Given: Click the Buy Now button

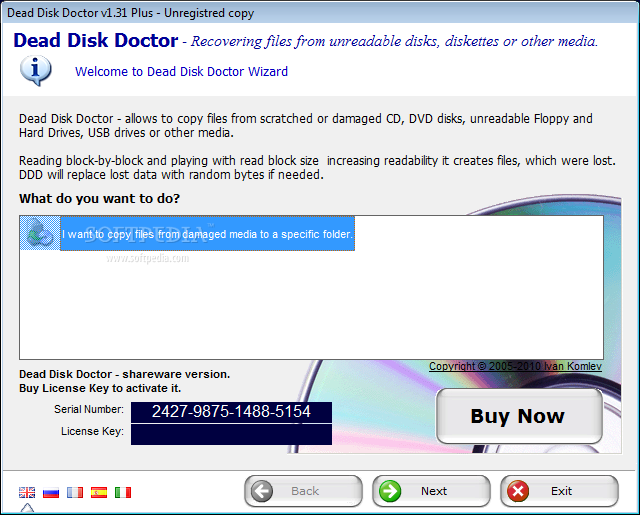Looking at the screenshot, I should (x=519, y=416).
